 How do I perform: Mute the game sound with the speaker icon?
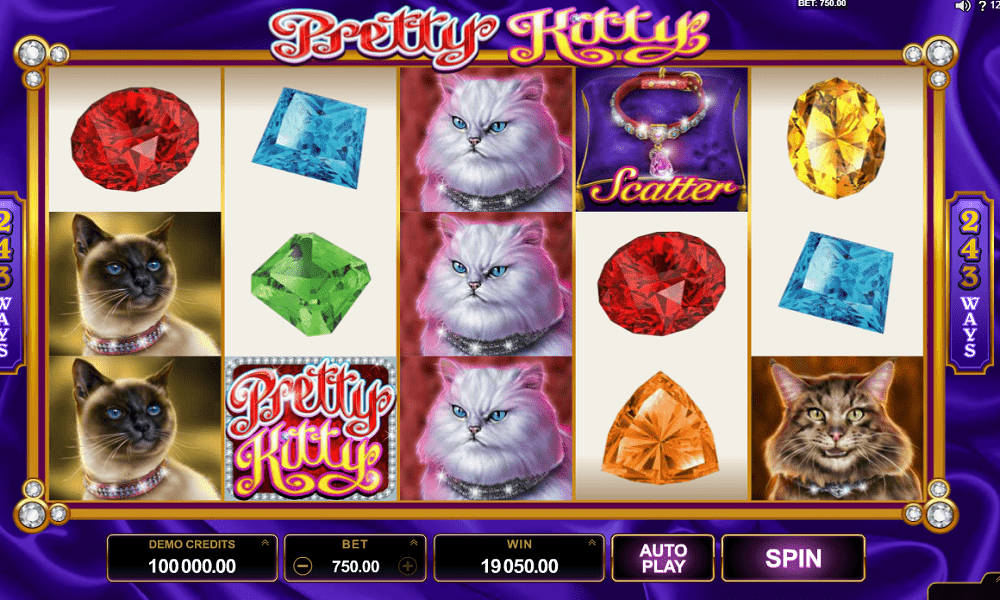pyautogui.click(x=962, y=6)
